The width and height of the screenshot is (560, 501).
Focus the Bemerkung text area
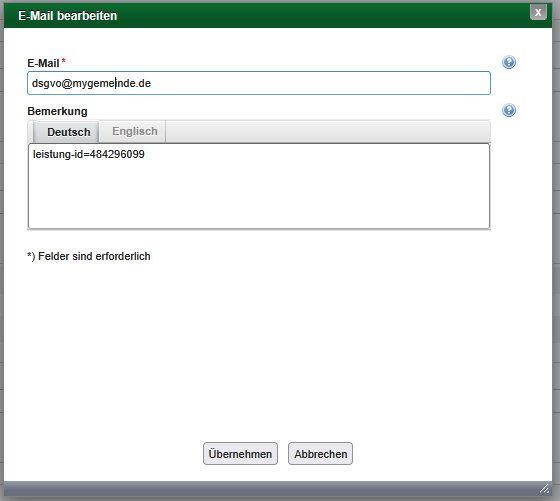259,186
